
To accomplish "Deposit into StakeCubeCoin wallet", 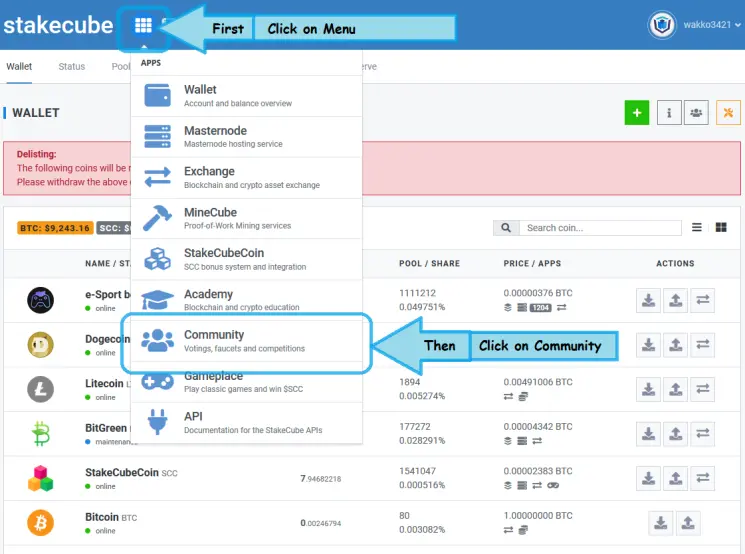I will tap(649, 478).
